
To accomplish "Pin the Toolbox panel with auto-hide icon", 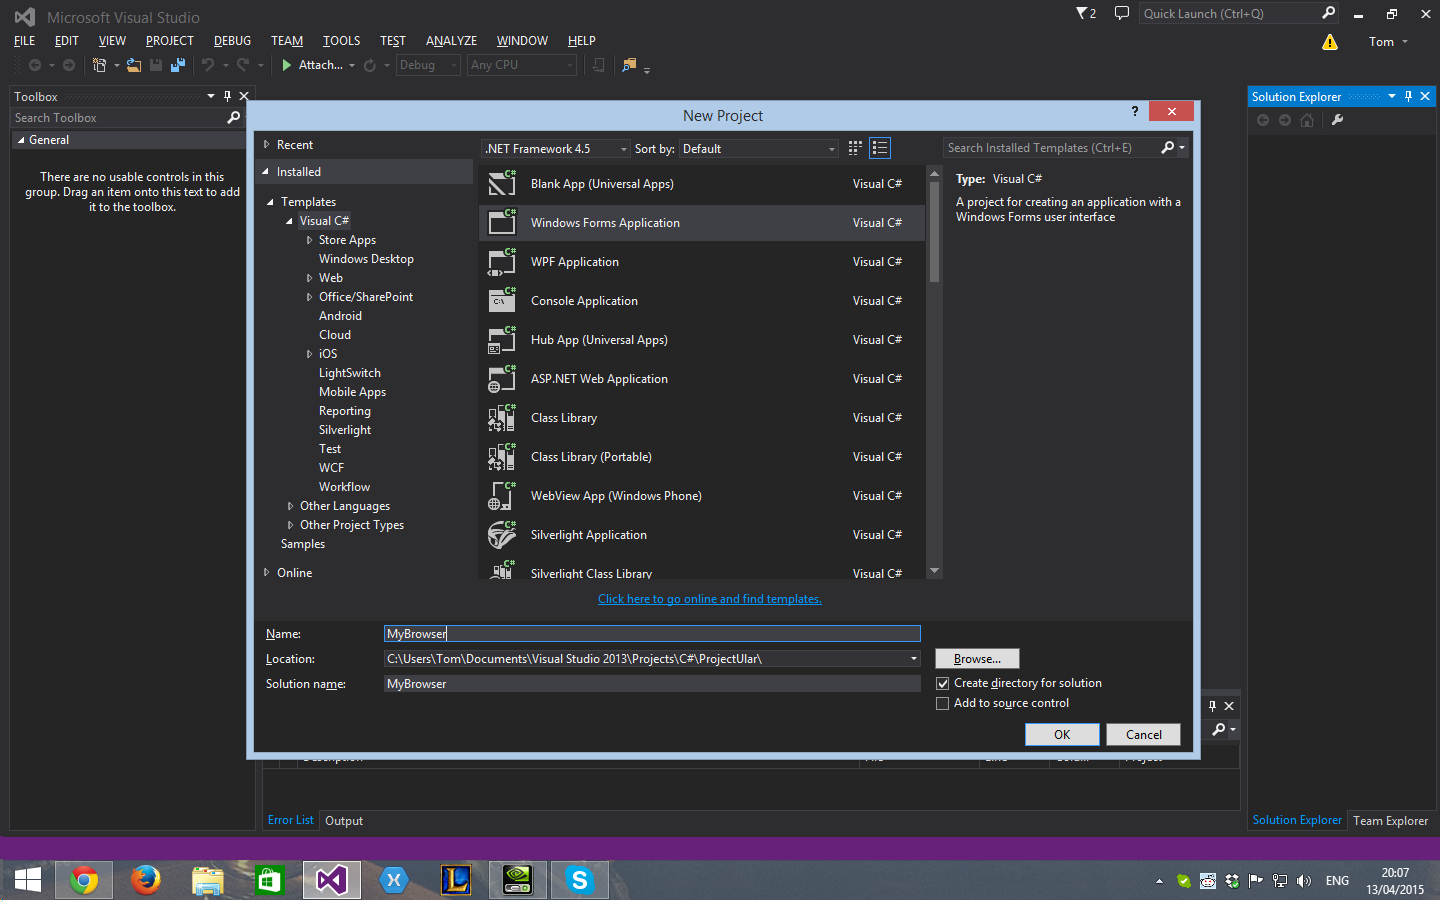I will point(228,97).
